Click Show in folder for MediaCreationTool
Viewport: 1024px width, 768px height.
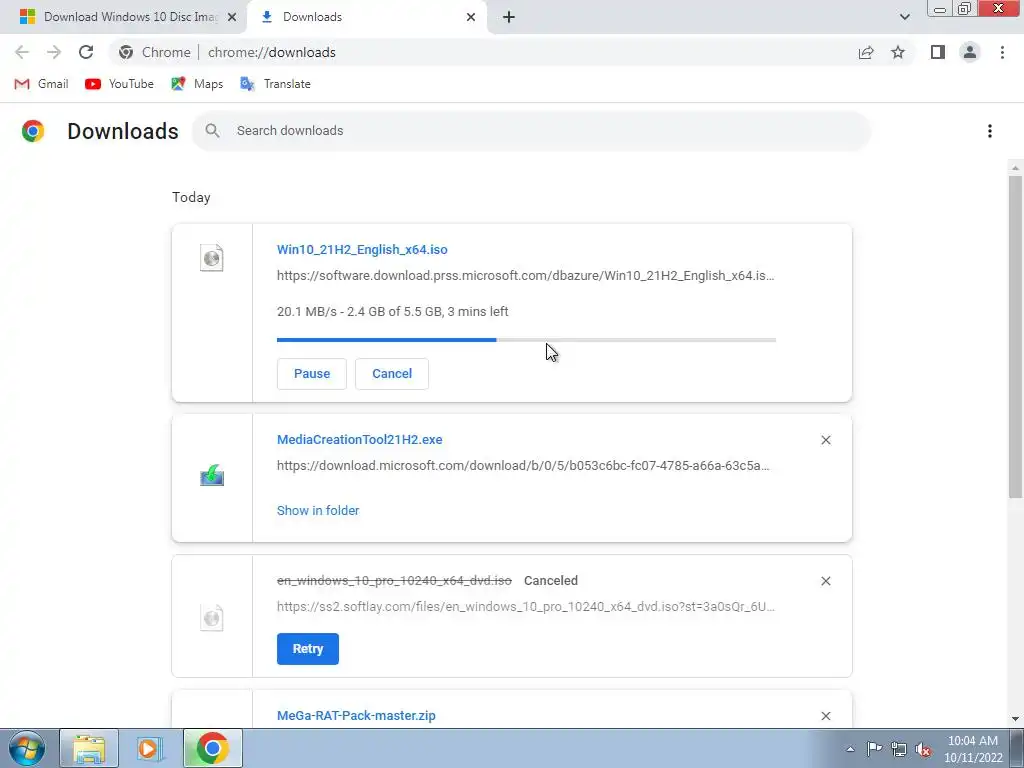[318, 511]
